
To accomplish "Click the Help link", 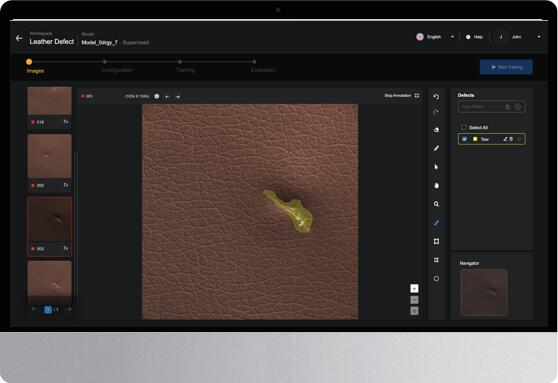I will click(x=478, y=37).
